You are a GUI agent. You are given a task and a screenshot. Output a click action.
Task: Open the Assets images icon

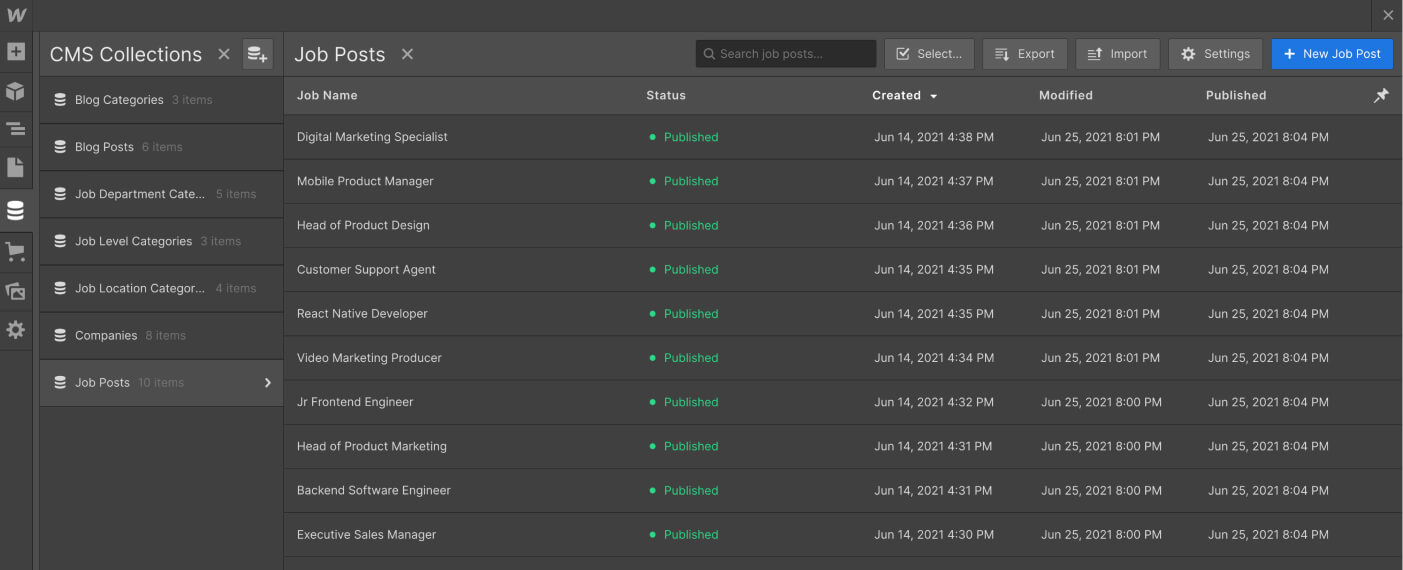click(x=16, y=292)
